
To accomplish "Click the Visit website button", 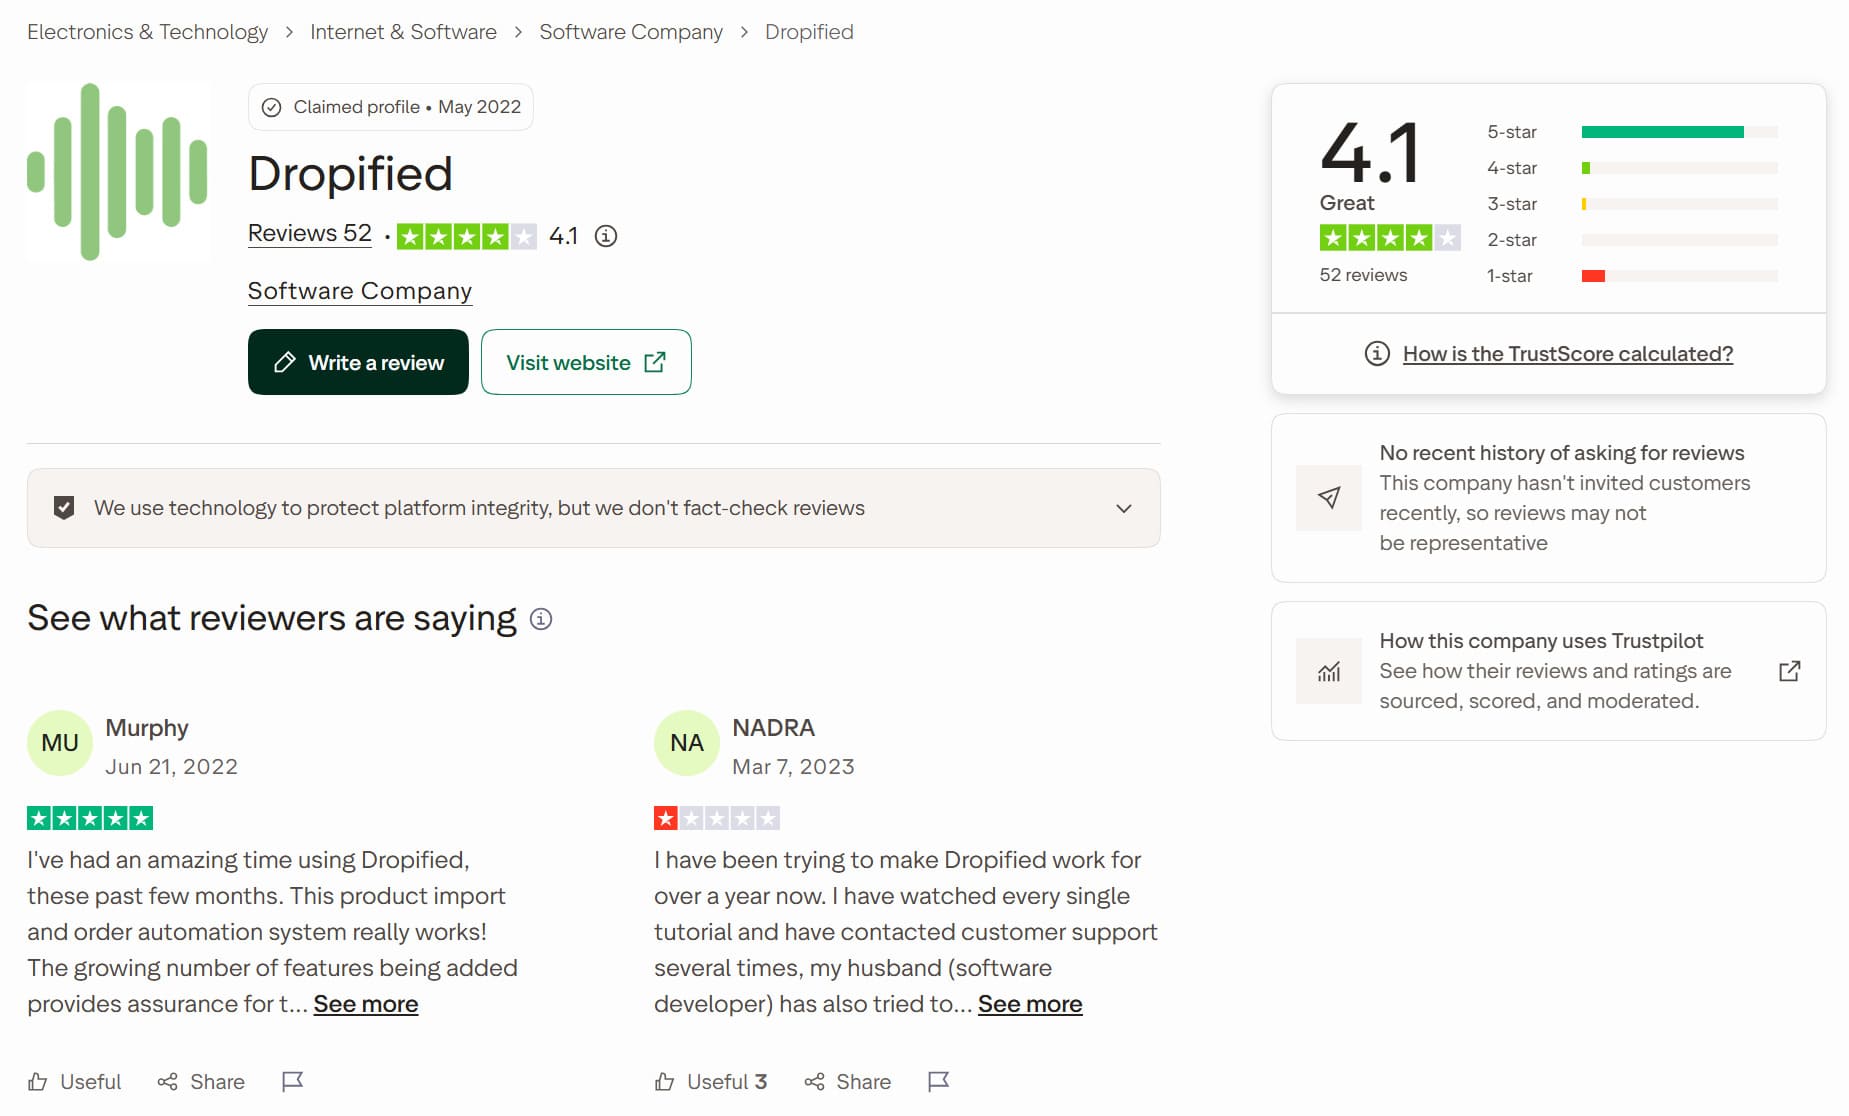I will tap(586, 362).
